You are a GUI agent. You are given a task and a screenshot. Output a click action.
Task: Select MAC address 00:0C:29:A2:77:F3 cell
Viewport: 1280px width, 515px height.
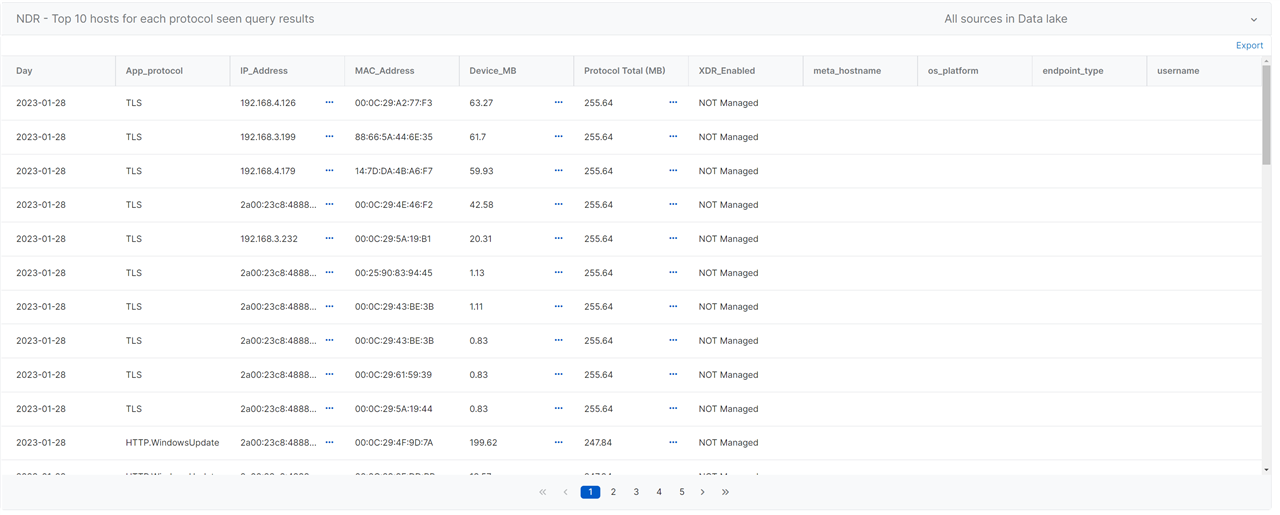[394, 103]
